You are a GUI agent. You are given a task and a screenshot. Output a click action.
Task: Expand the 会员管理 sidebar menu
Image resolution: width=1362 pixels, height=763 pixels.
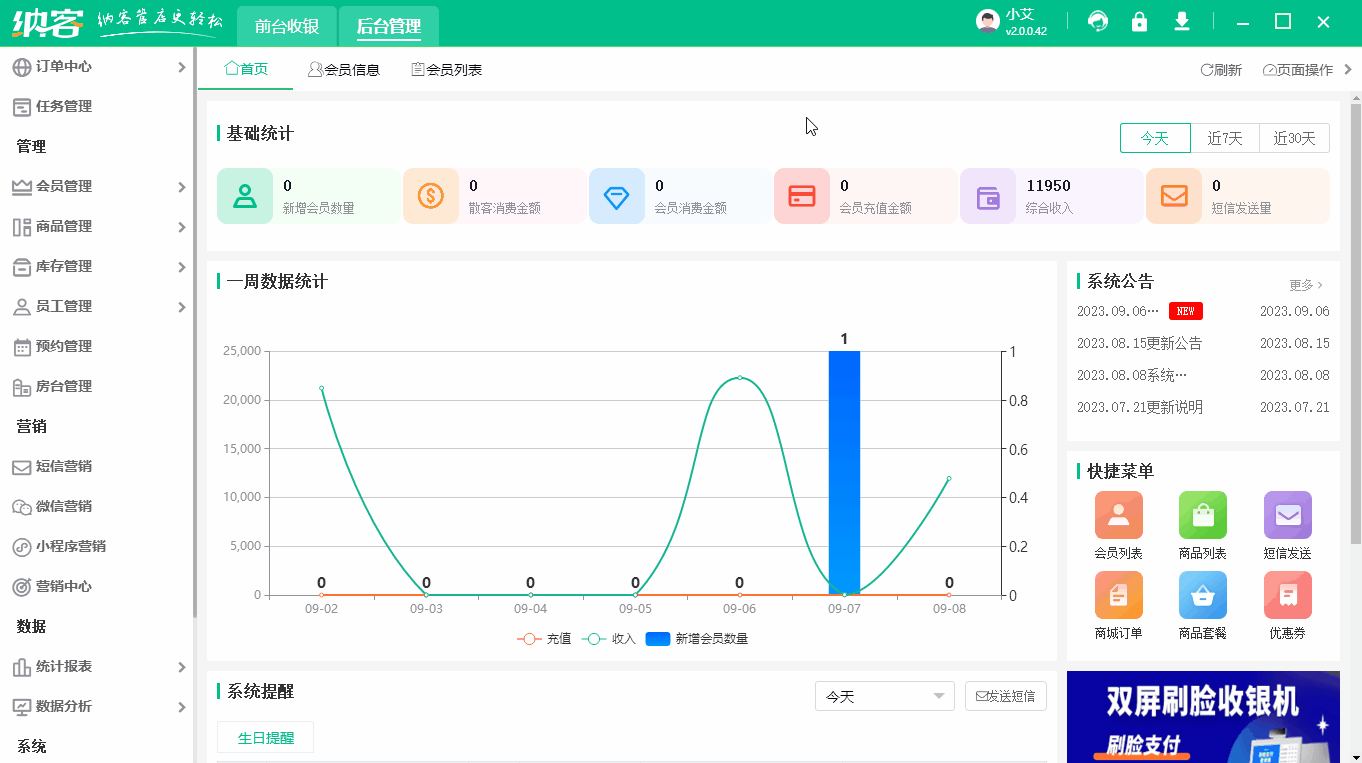(x=98, y=187)
